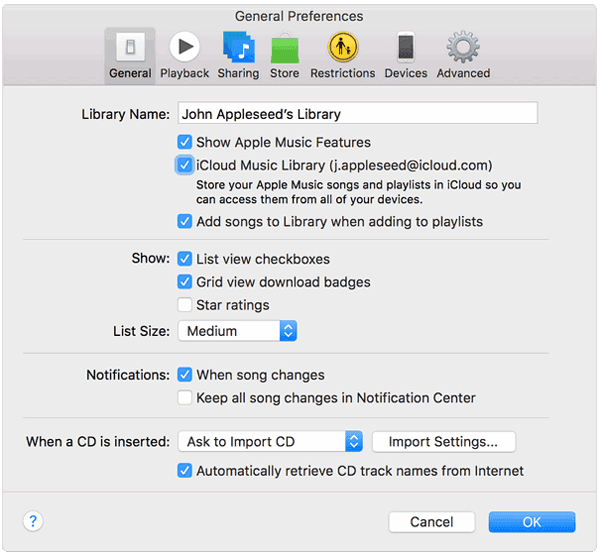
Task: Toggle Show Apple Music Features checkbox
Action: click(x=184, y=142)
